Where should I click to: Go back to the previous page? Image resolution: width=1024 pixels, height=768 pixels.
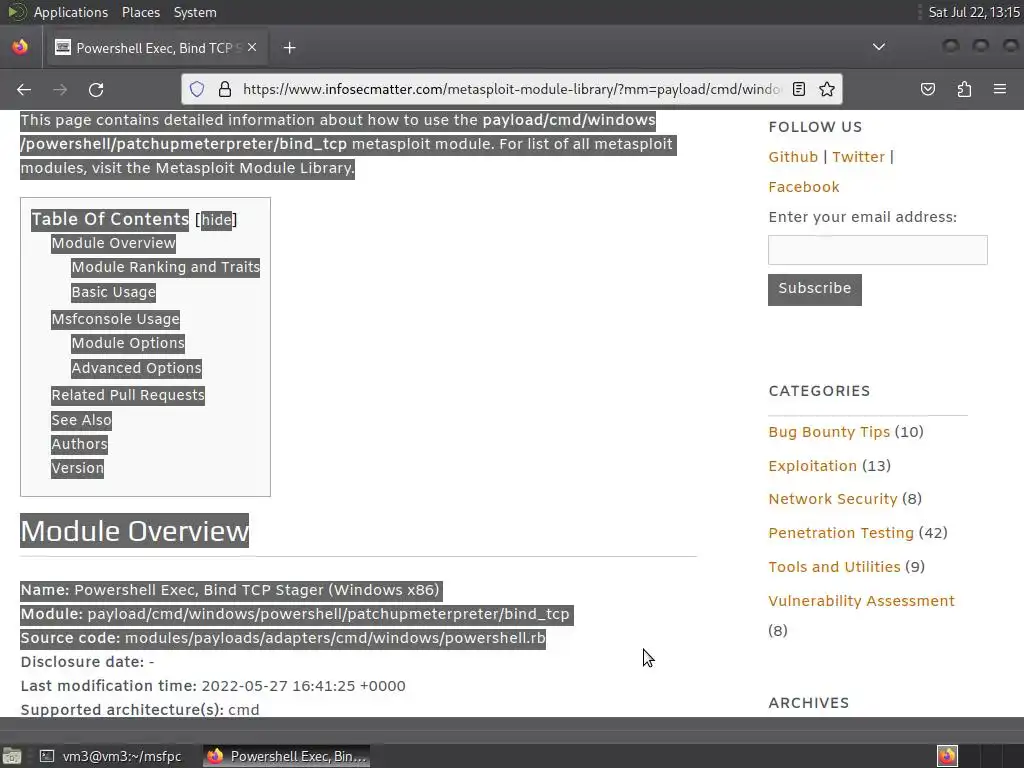click(24, 89)
